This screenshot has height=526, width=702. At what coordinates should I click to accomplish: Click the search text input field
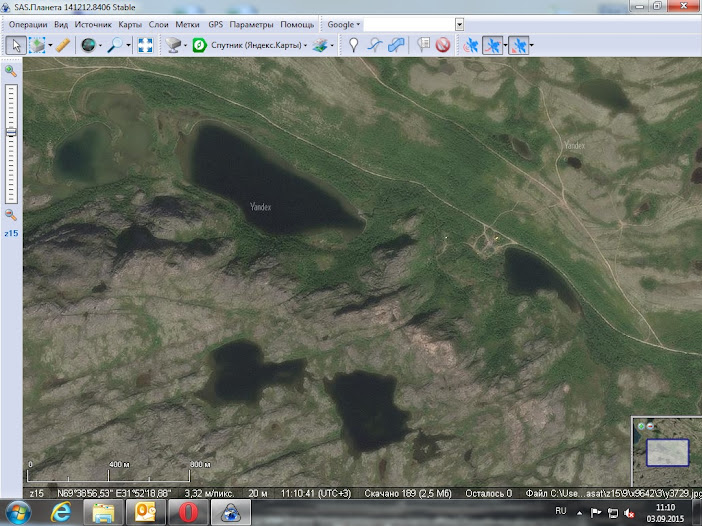(409, 25)
